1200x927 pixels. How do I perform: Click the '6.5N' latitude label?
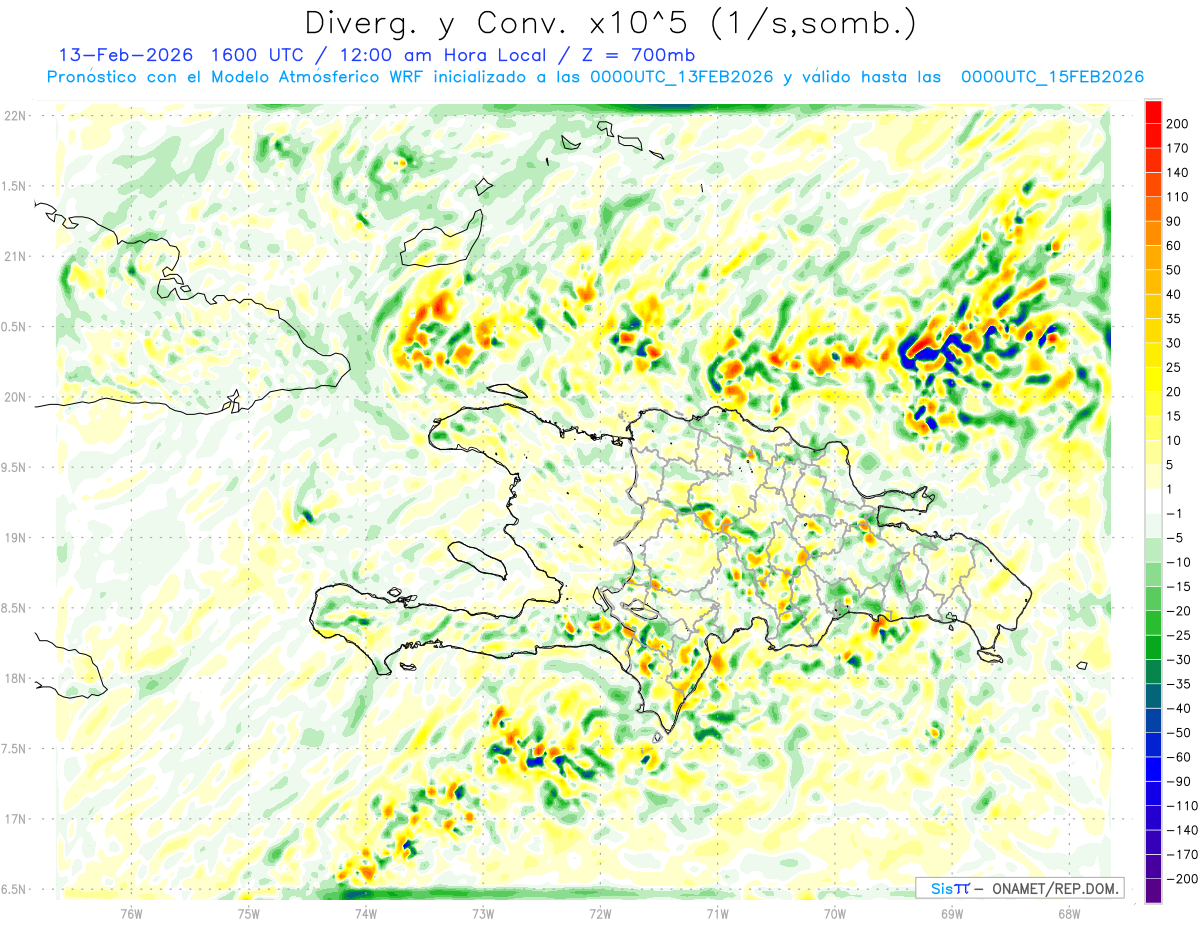point(15,889)
